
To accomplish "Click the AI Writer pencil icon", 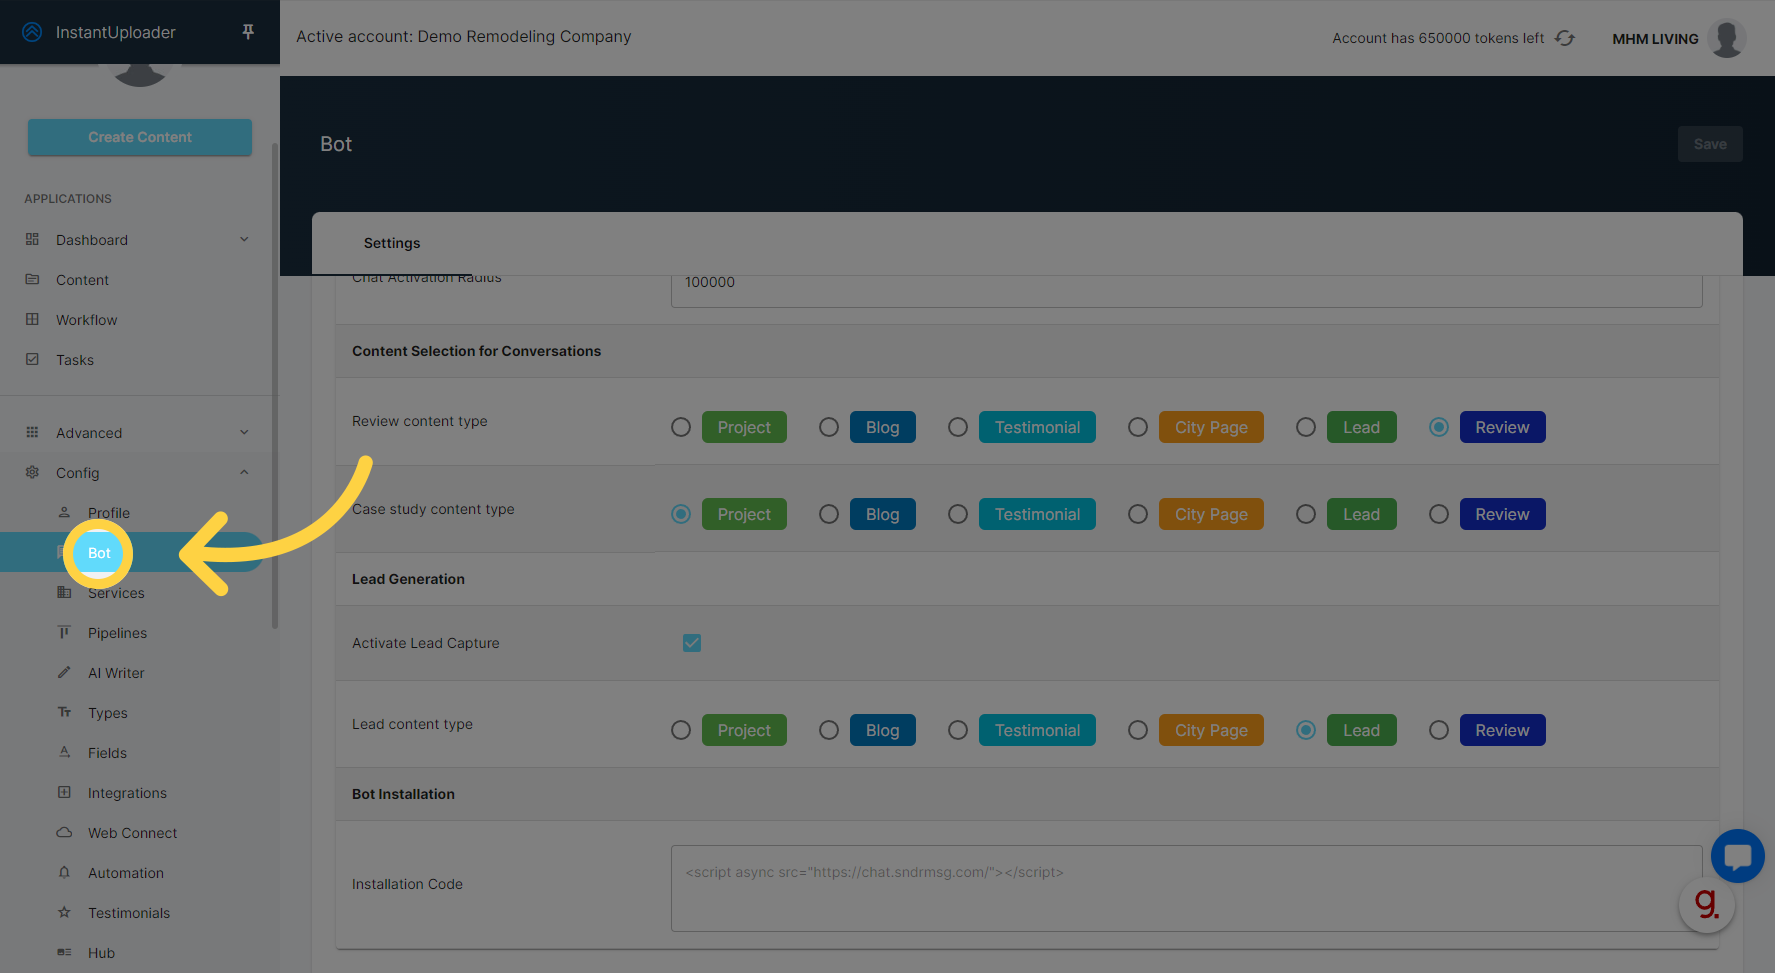I will pyautogui.click(x=64, y=672).
